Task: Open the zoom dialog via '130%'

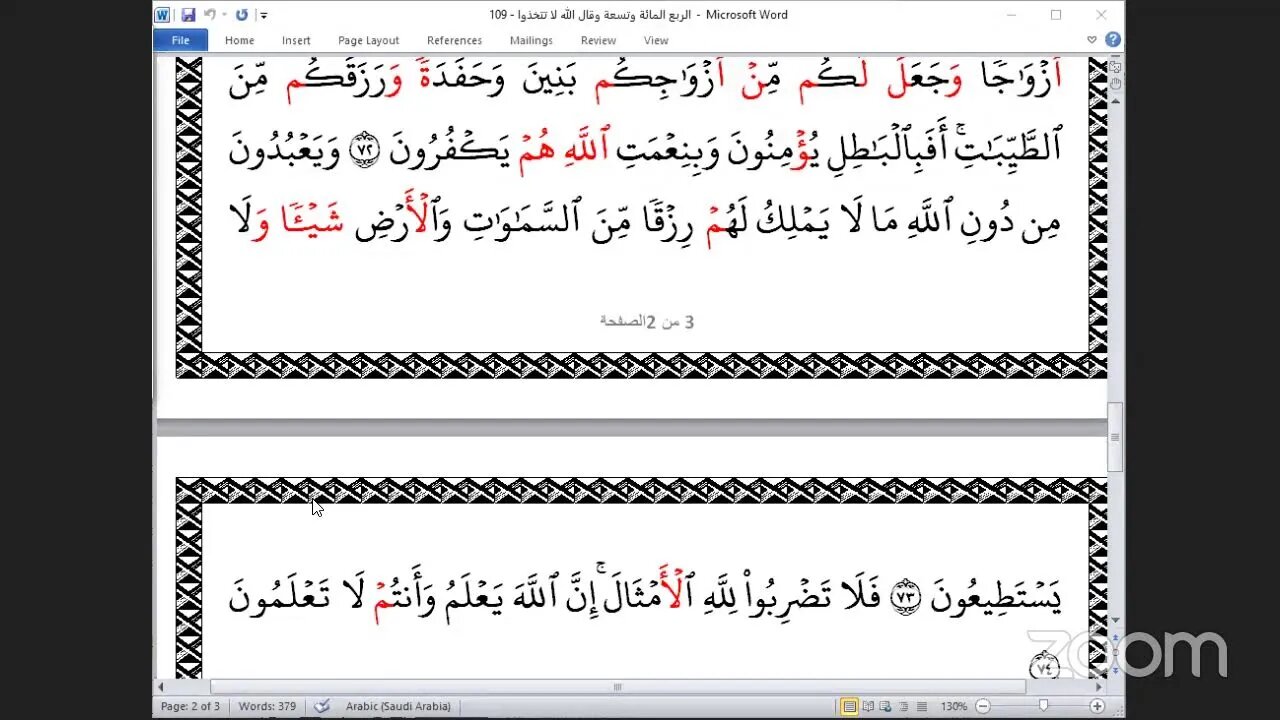Action: [953, 706]
